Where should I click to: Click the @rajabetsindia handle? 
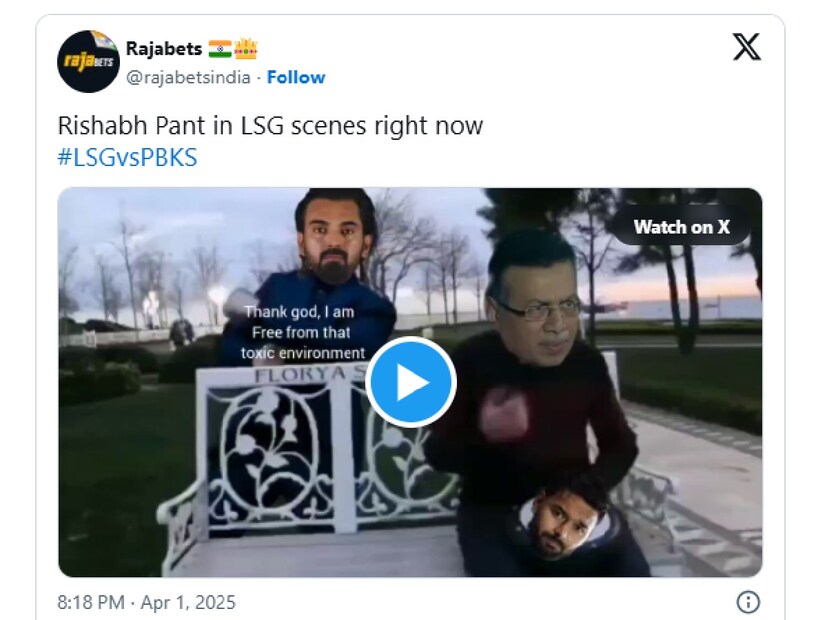pos(189,77)
